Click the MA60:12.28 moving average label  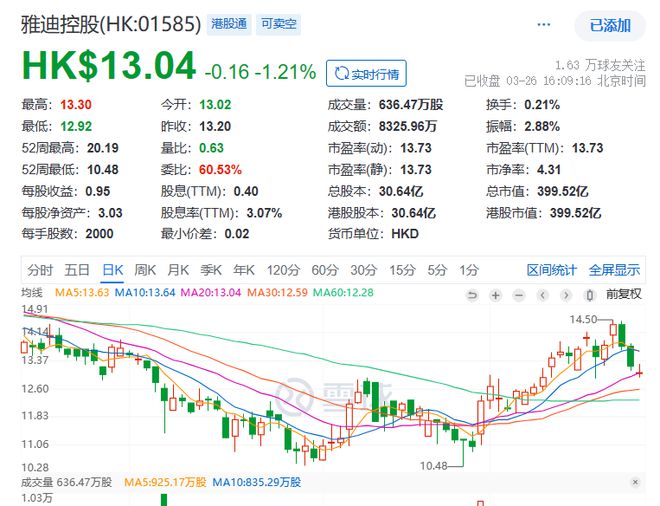coord(343,293)
